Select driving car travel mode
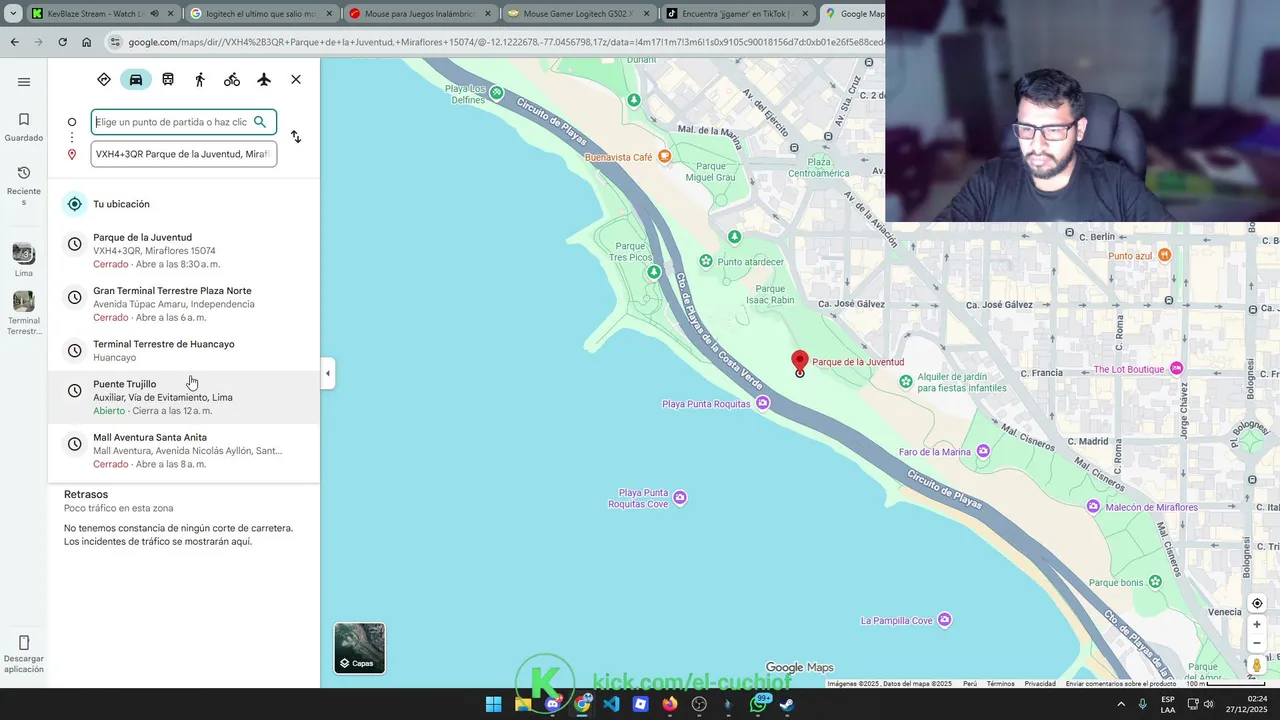Viewport: 1280px width, 720px height. (x=136, y=79)
